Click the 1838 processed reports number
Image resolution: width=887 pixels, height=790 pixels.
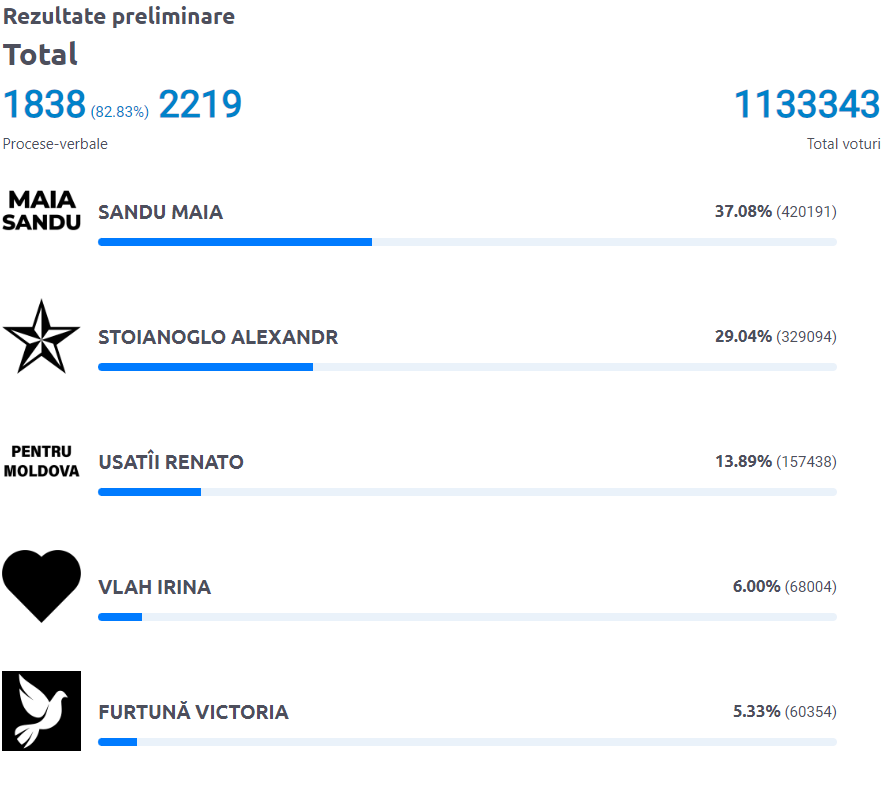[44, 105]
